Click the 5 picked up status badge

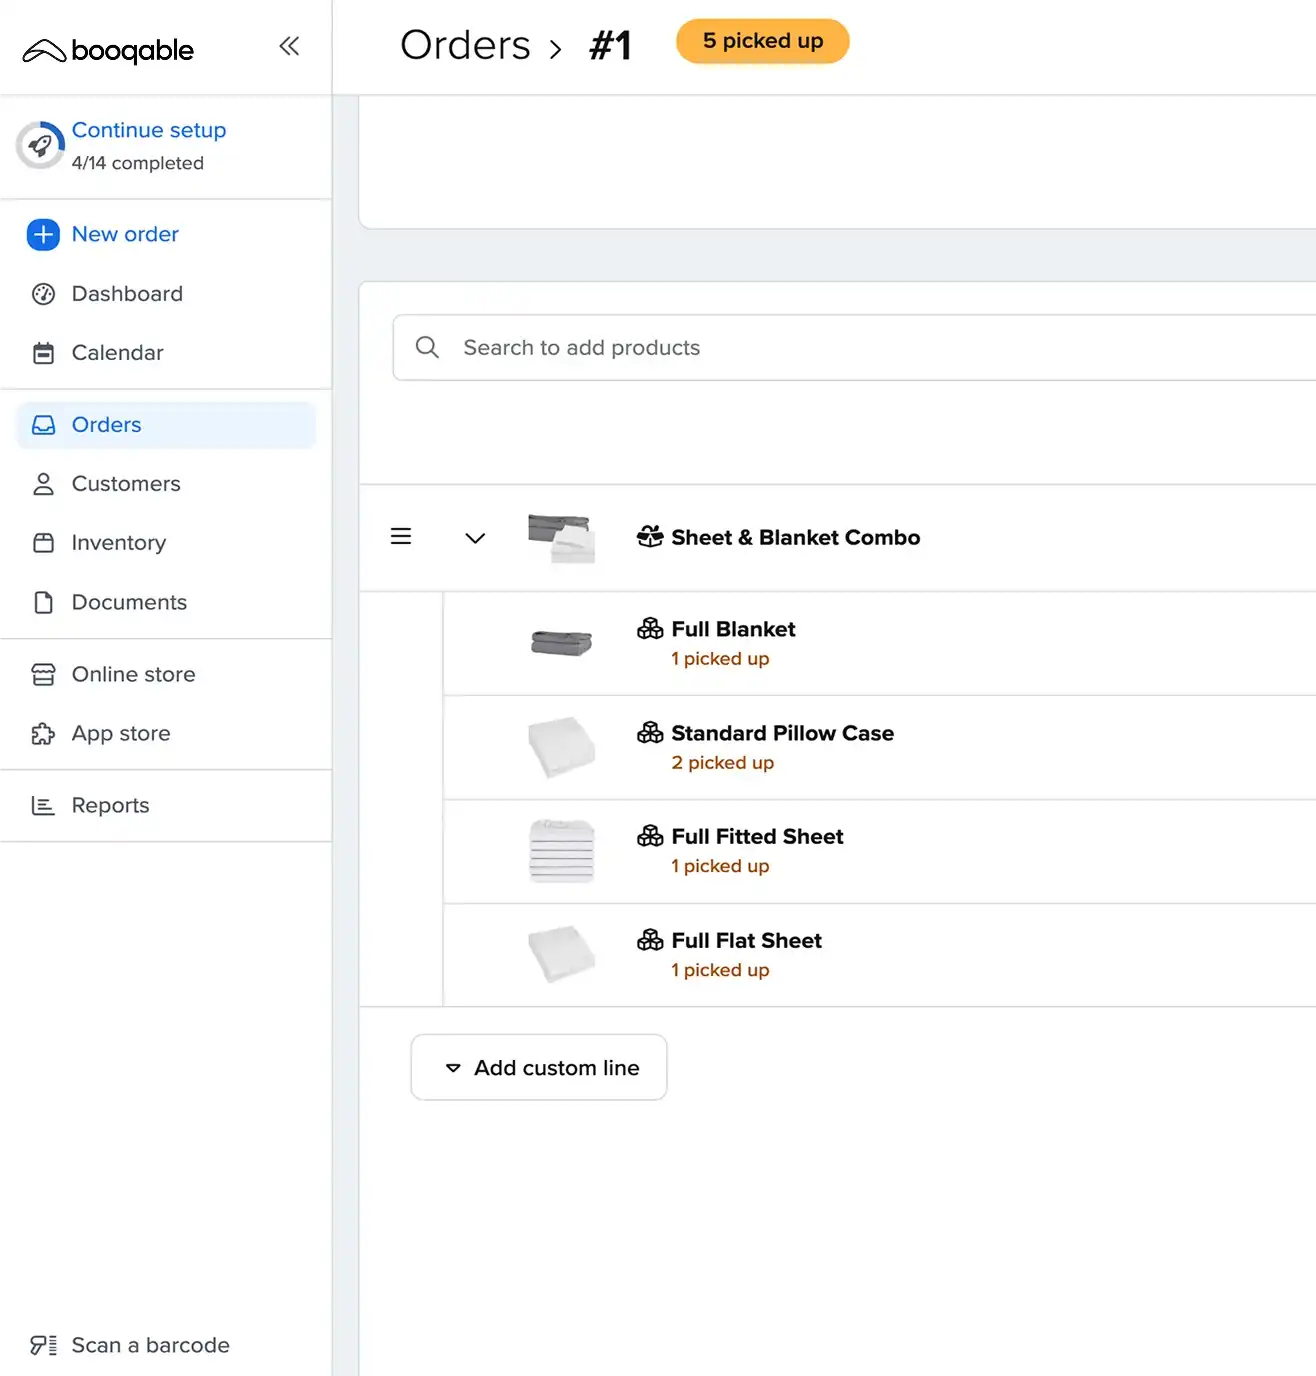coord(762,41)
